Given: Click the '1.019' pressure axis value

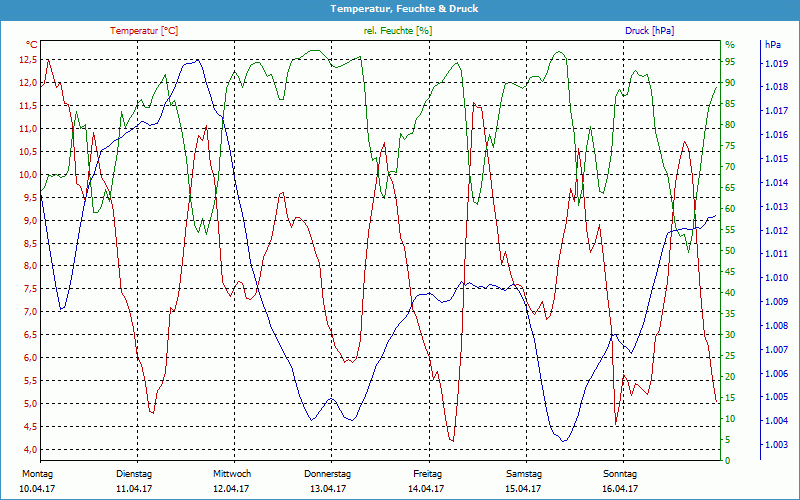Looking at the screenshot, I should click(x=776, y=64).
